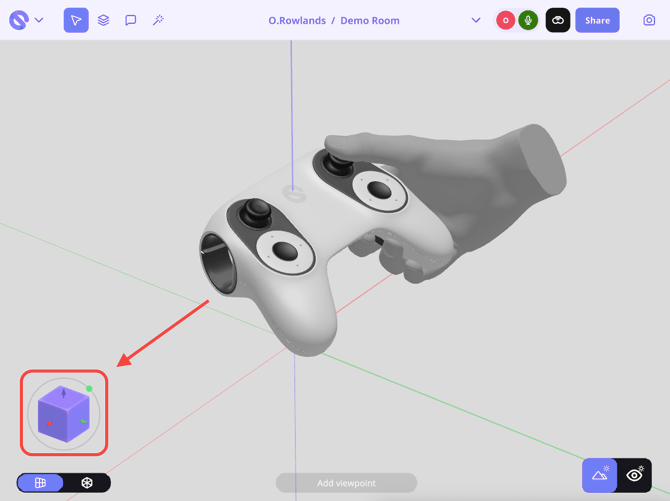Click the Demo Room title

(x=370, y=20)
